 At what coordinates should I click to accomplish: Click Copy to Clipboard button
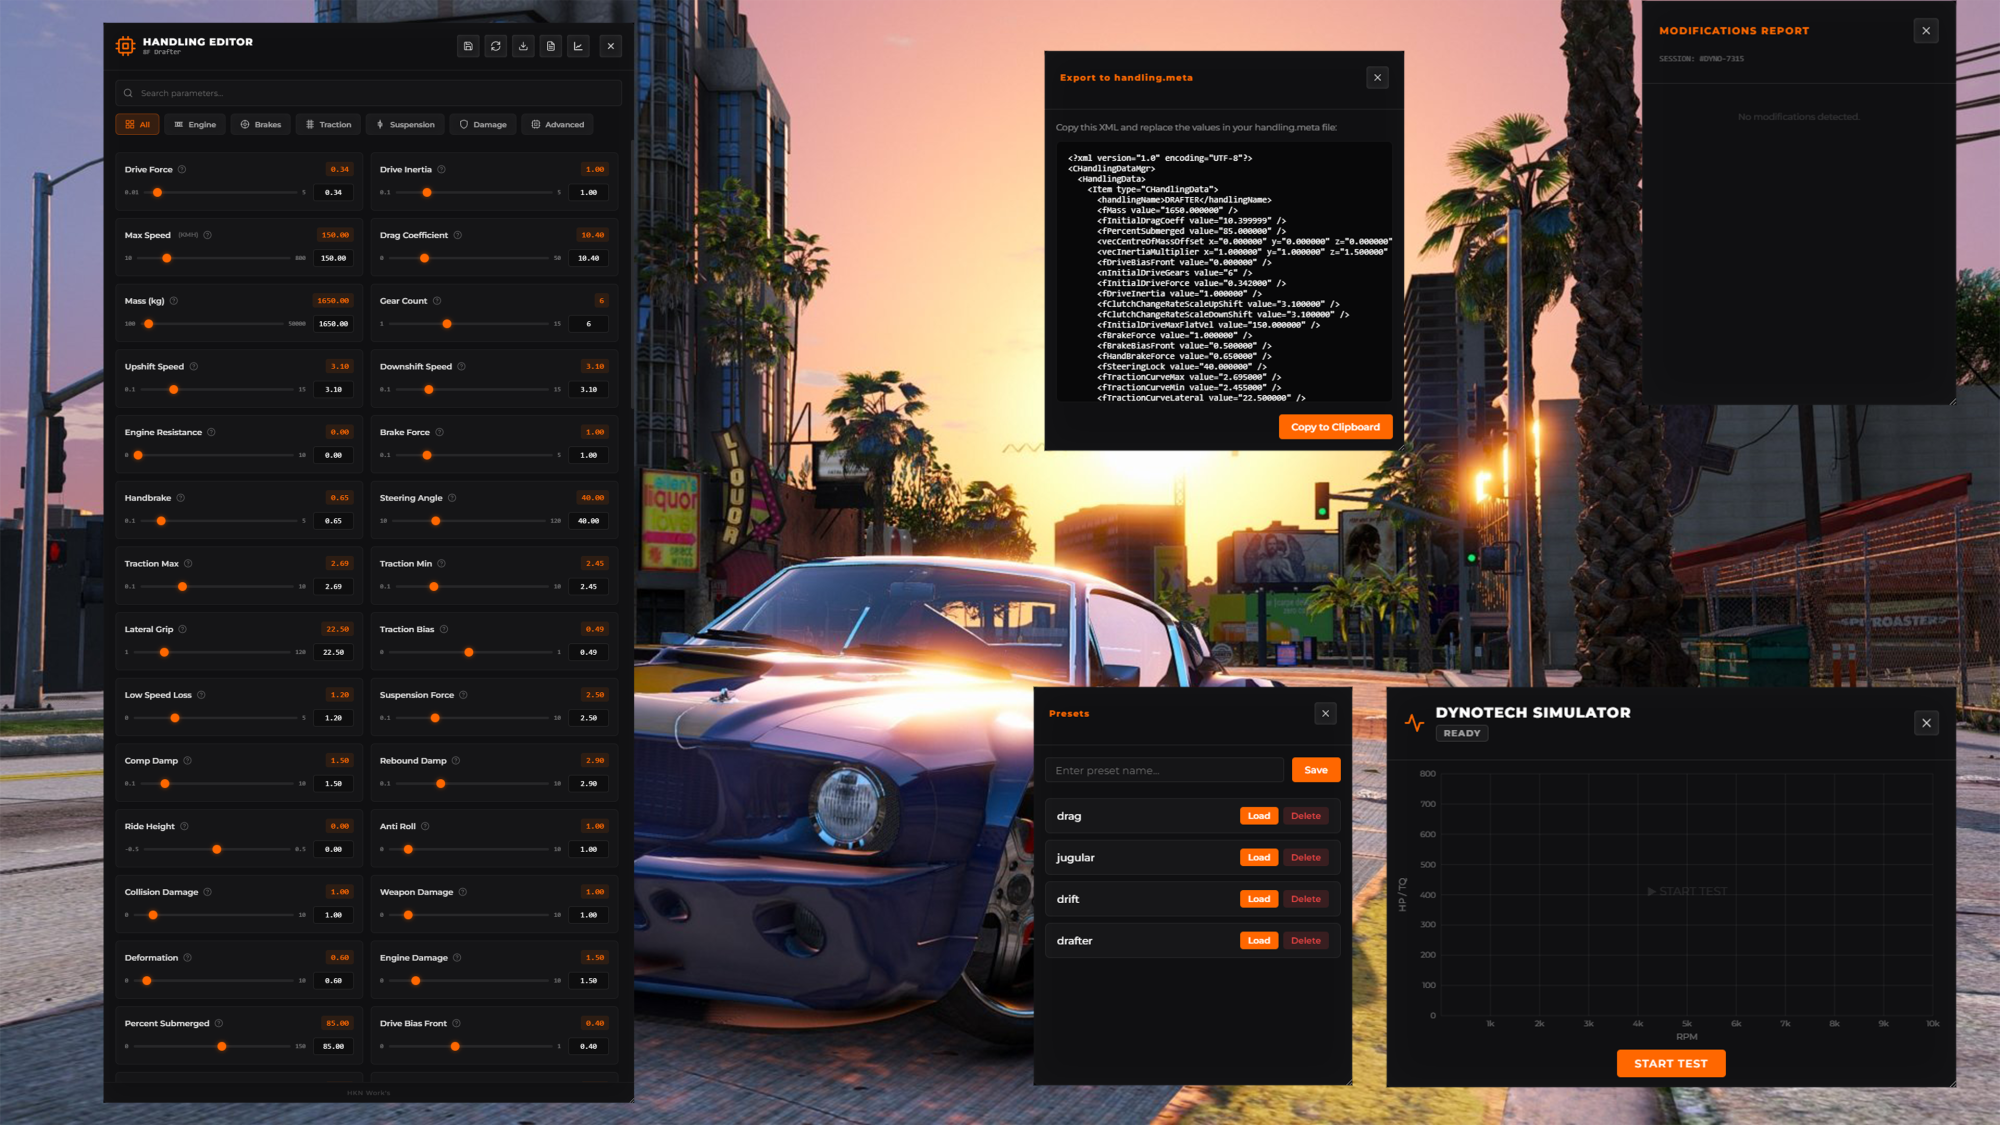(x=1335, y=427)
